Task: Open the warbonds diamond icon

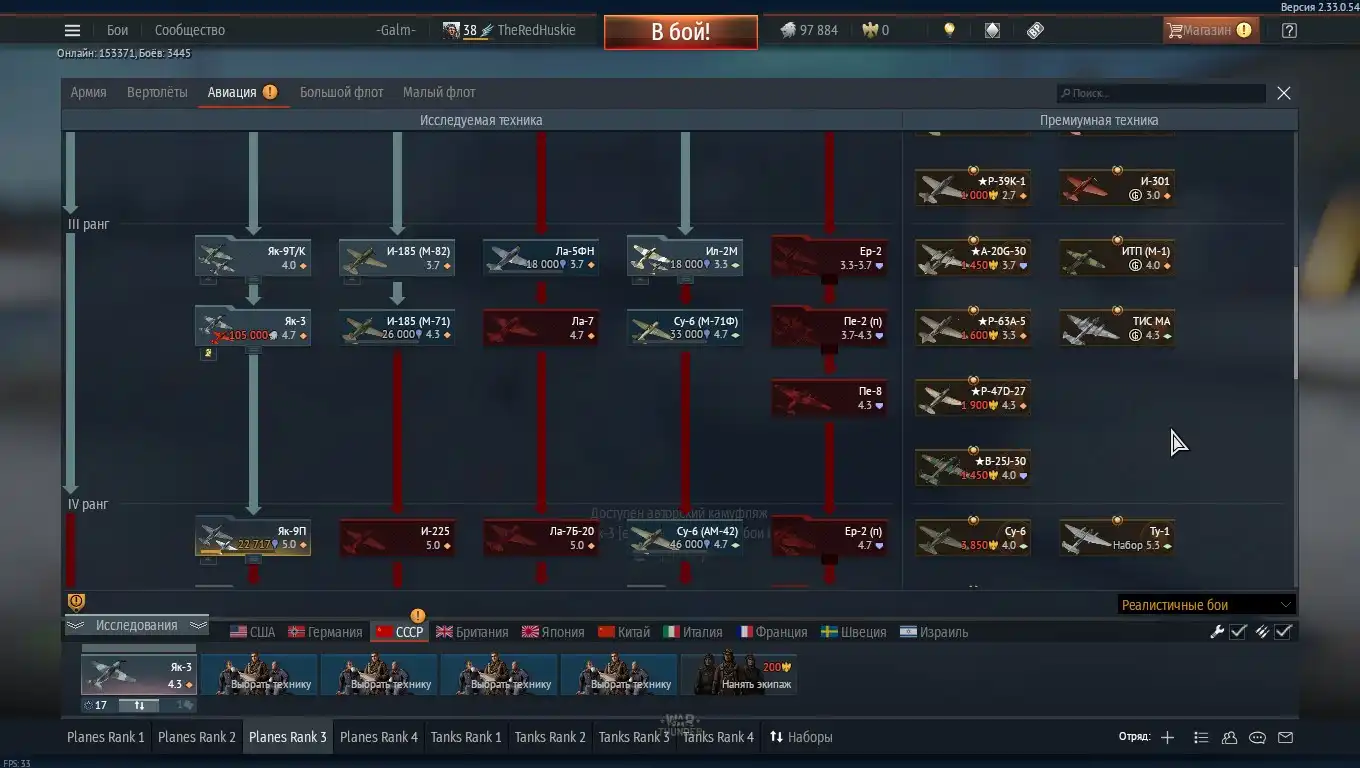Action: point(992,30)
